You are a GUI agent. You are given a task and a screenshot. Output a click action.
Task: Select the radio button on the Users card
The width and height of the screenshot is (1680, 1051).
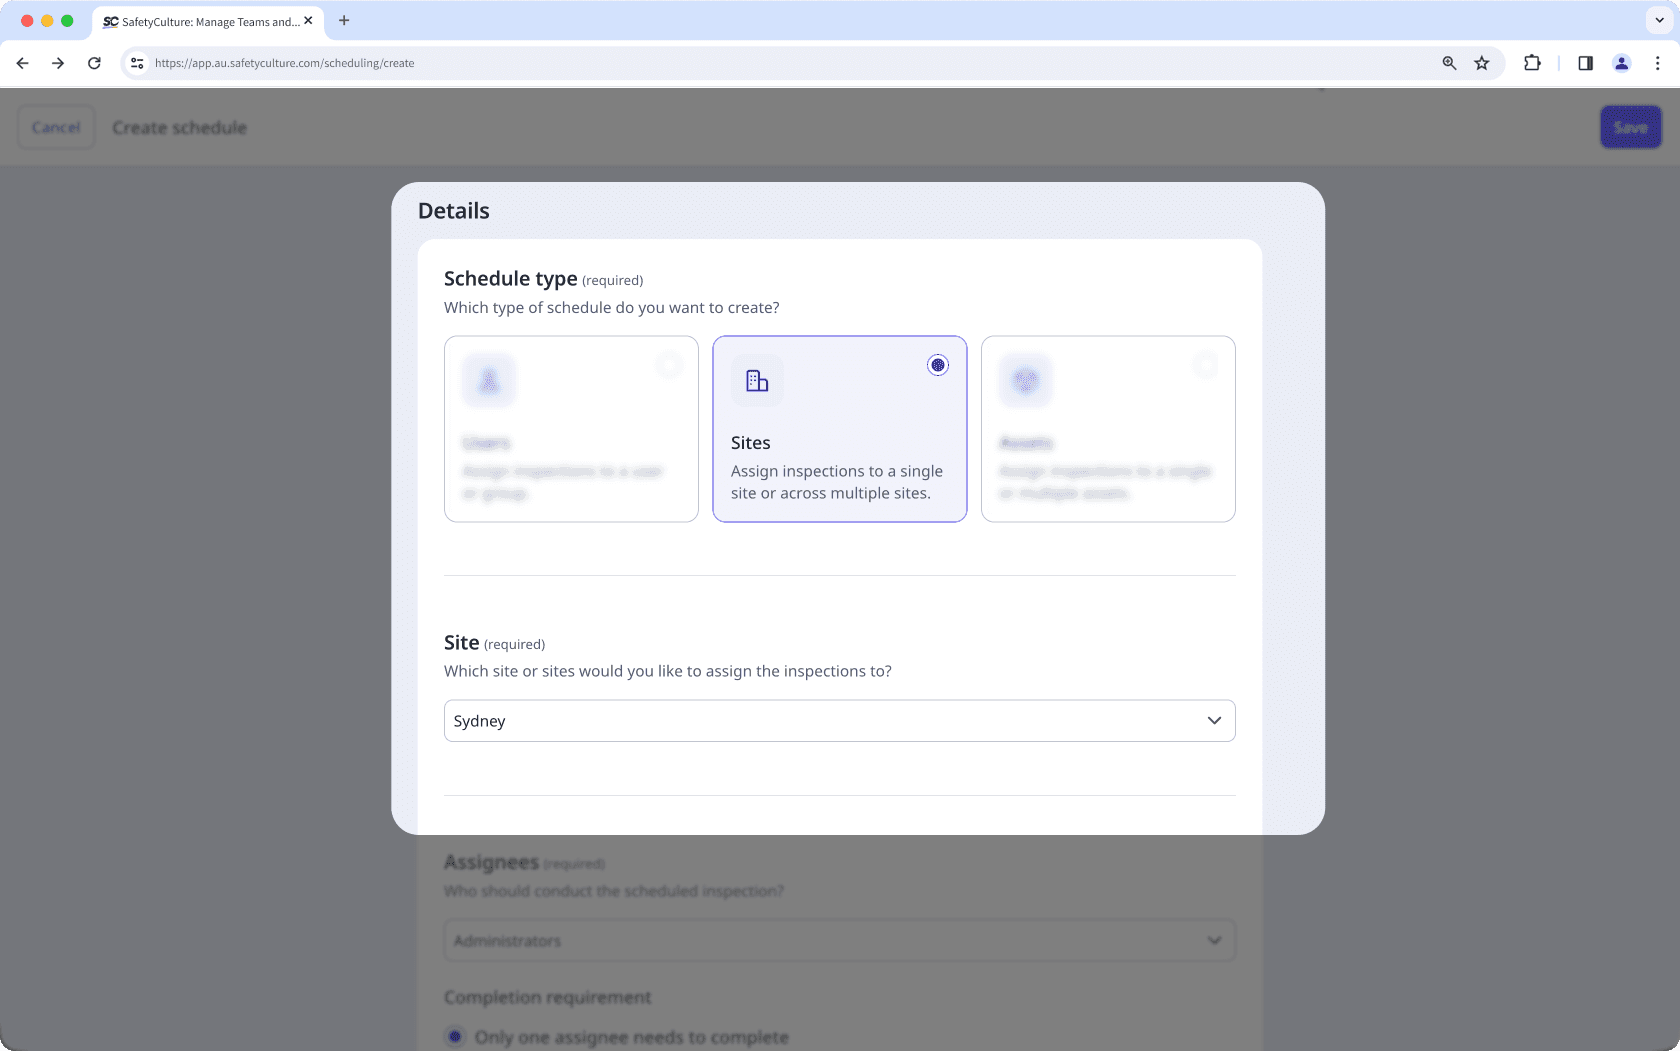[x=669, y=364]
